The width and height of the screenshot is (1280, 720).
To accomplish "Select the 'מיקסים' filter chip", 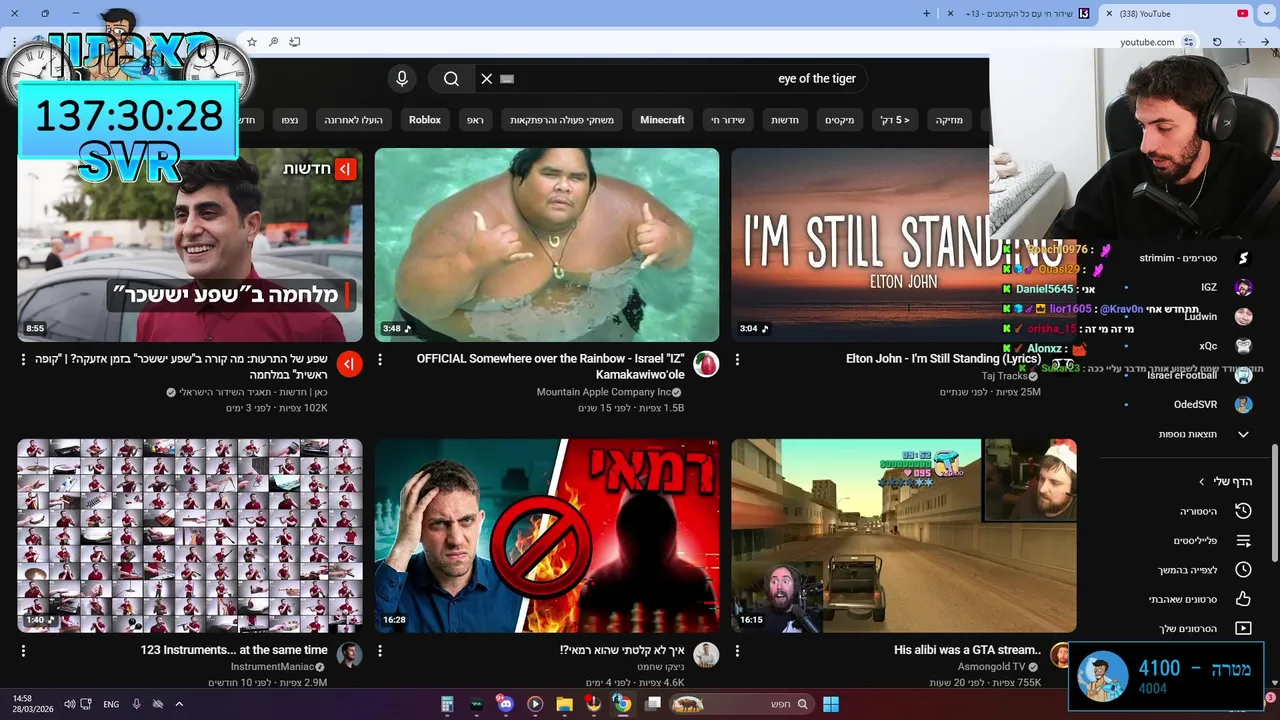I will (839, 120).
